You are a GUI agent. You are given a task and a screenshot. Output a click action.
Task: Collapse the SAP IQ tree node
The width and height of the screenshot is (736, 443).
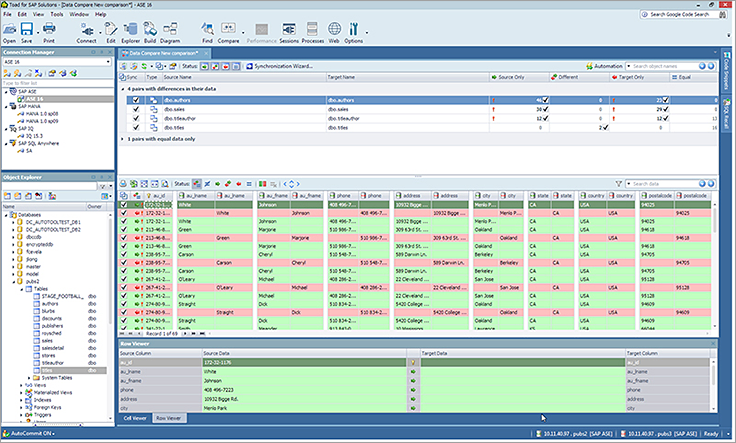(x=6, y=129)
